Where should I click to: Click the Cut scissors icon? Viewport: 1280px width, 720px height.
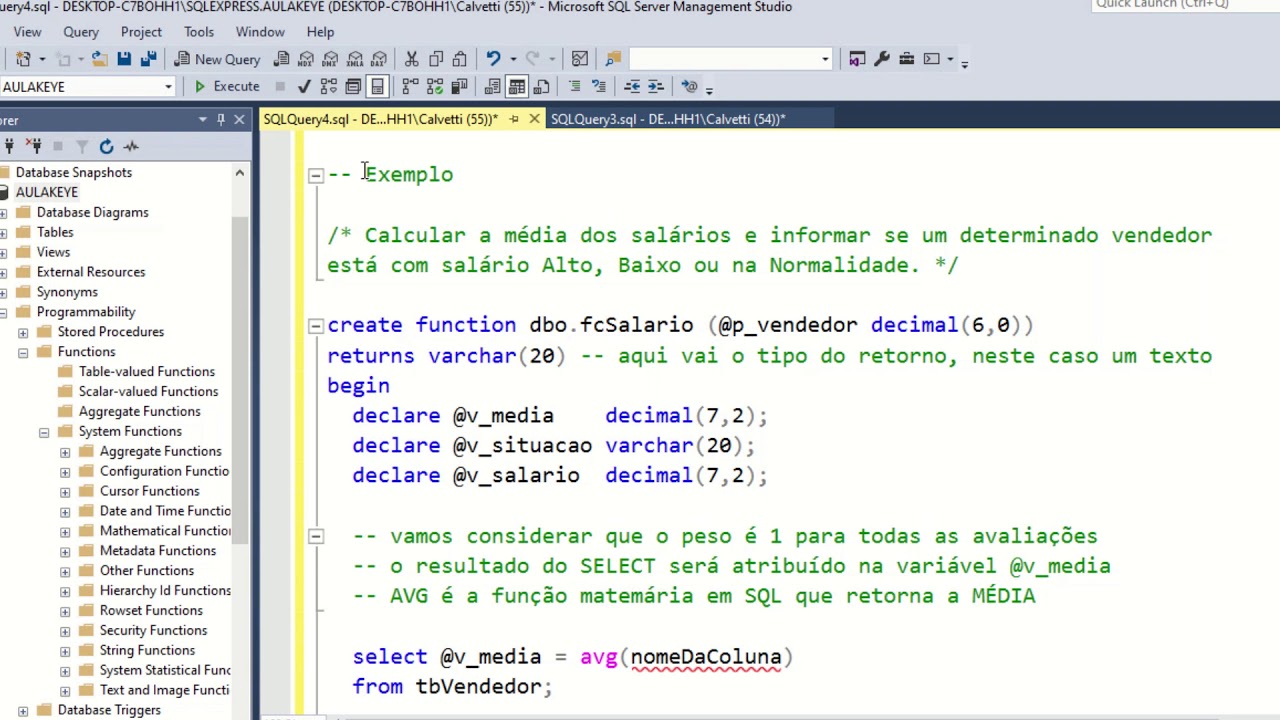pos(412,59)
